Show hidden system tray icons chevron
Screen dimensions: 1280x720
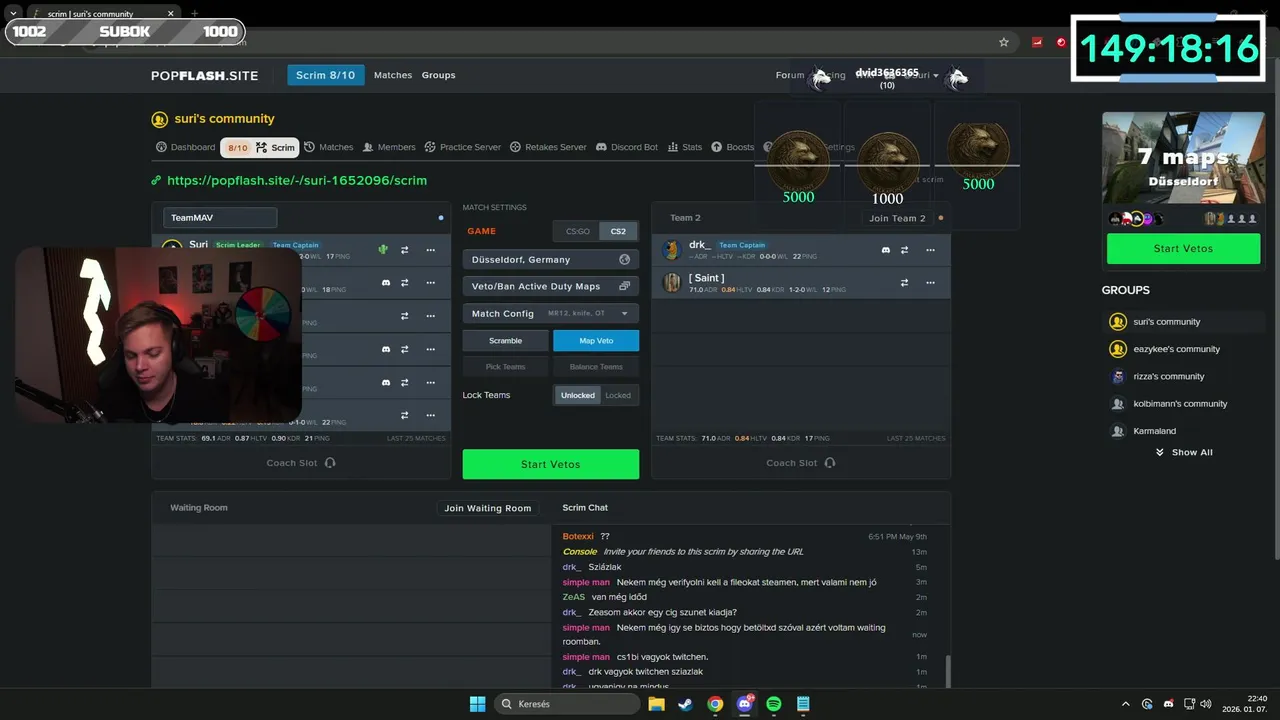tap(1126, 704)
